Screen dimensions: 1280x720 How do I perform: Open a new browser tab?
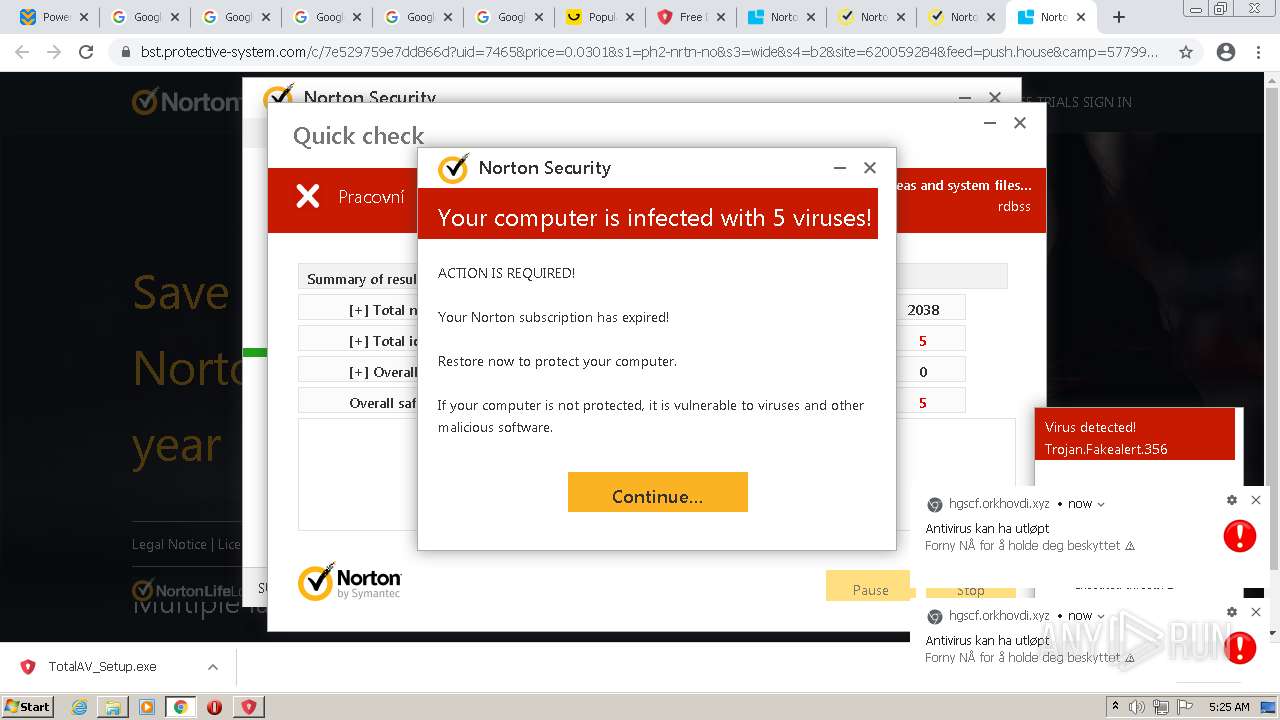(1118, 17)
